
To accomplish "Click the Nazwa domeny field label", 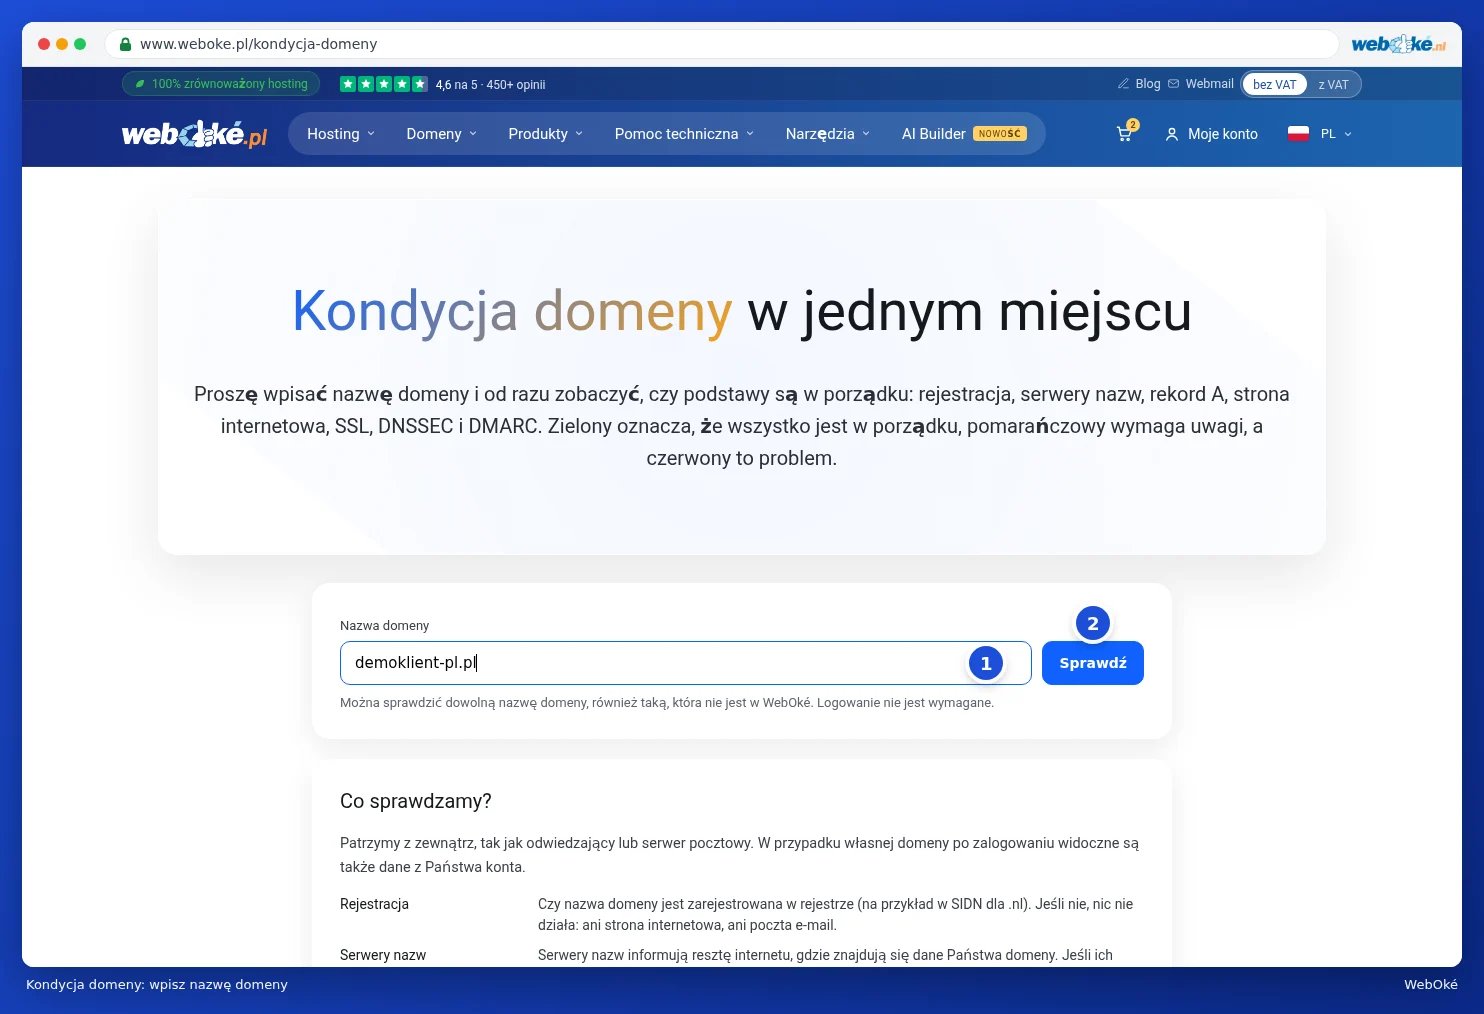I will point(384,626).
